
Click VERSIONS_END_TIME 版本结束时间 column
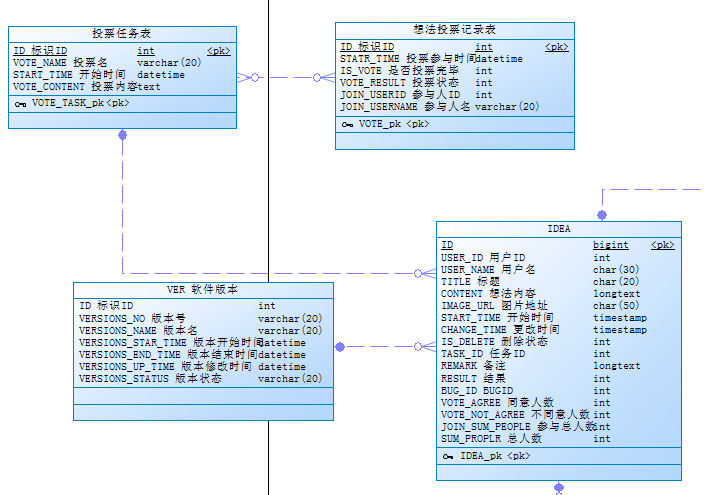(168, 355)
